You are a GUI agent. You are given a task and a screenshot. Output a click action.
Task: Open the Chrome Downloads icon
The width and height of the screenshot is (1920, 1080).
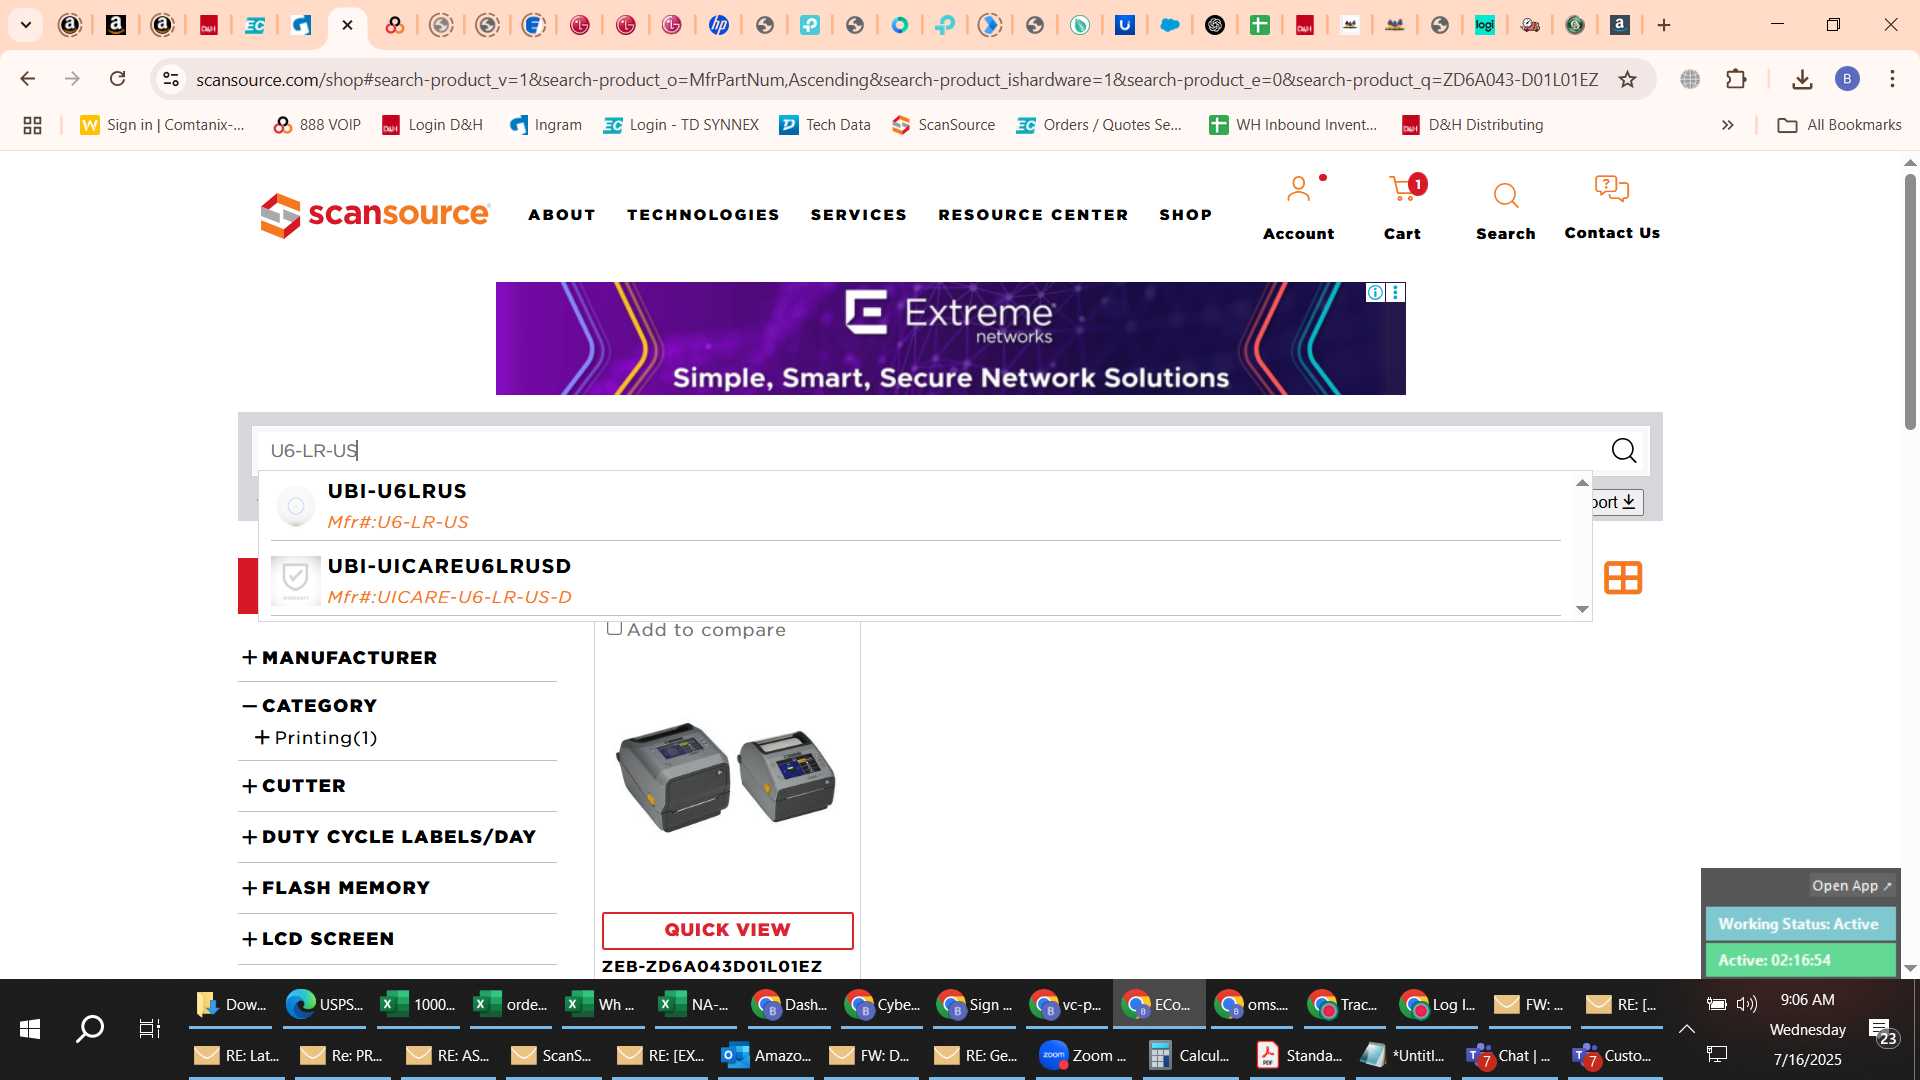click(1802, 79)
